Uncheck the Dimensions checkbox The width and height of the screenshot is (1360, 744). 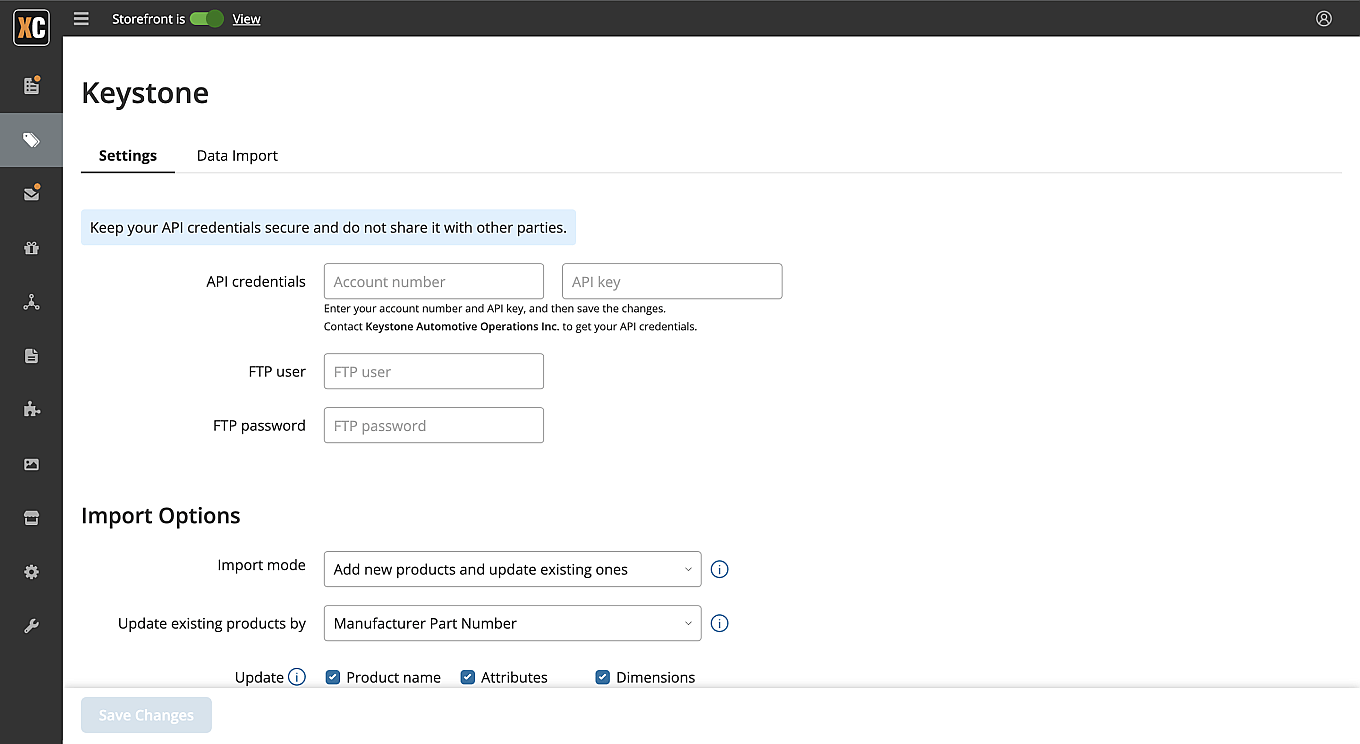tap(602, 677)
